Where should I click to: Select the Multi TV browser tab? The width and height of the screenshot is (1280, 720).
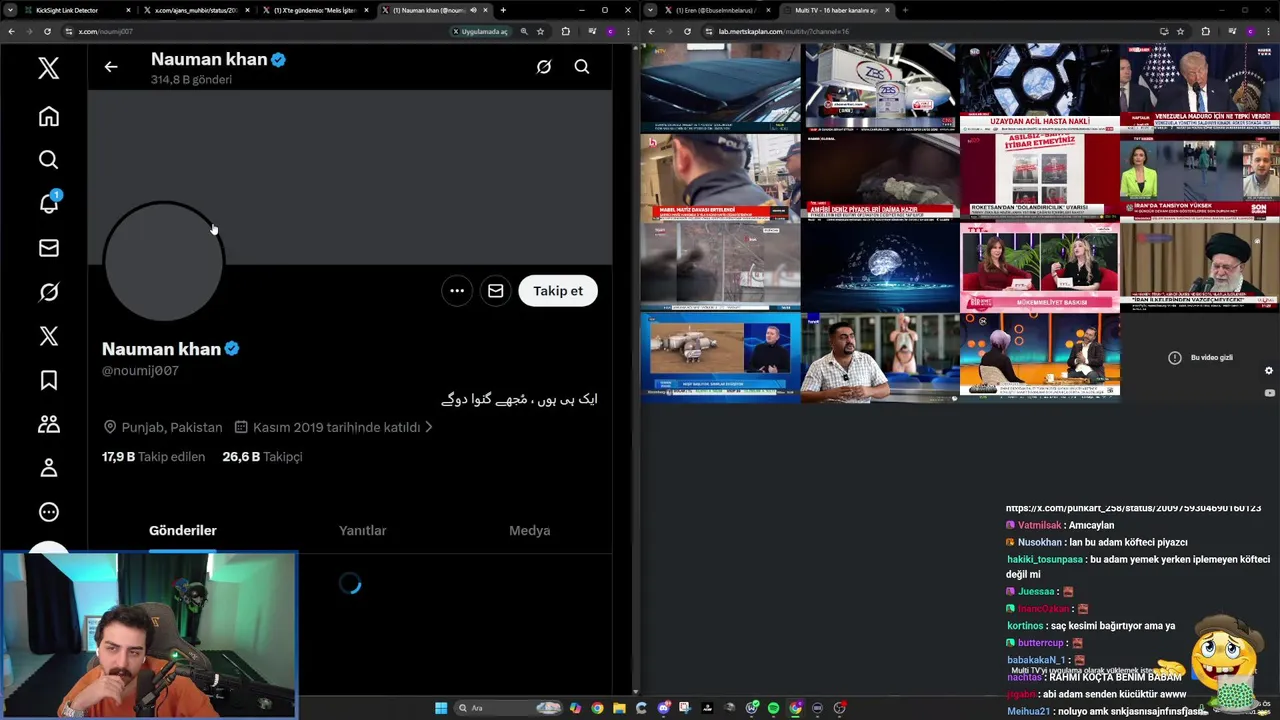coord(838,10)
